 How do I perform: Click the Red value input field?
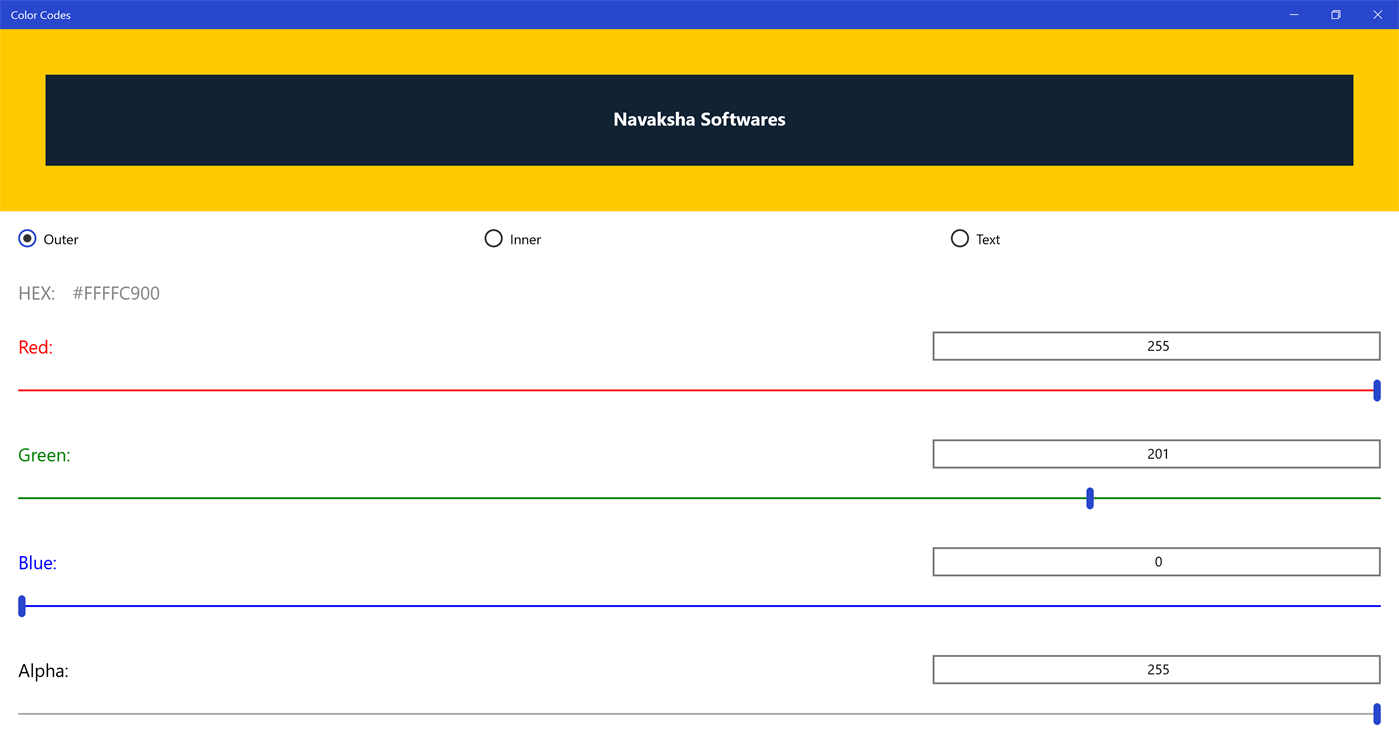pos(1155,345)
